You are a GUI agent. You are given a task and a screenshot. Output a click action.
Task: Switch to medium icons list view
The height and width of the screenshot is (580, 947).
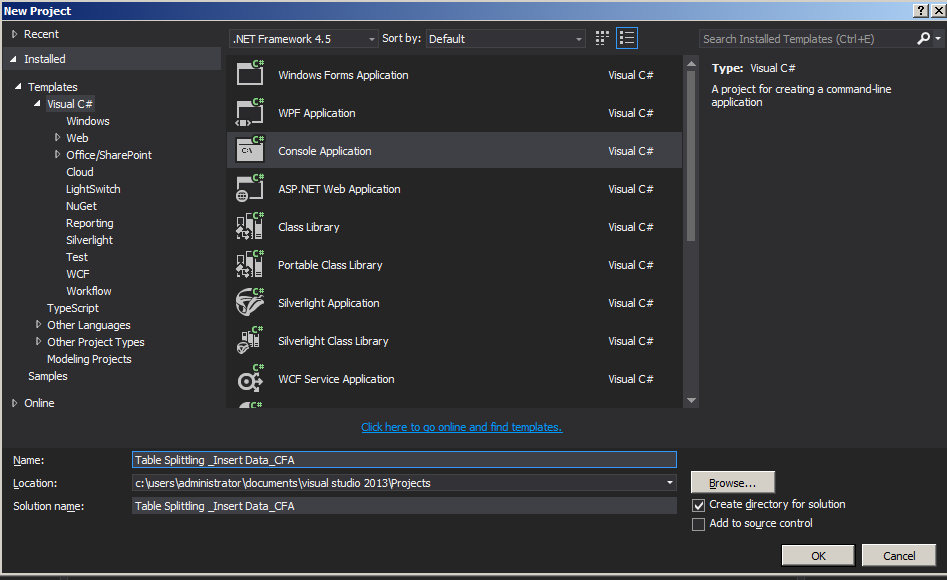pyautogui.click(x=627, y=37)
